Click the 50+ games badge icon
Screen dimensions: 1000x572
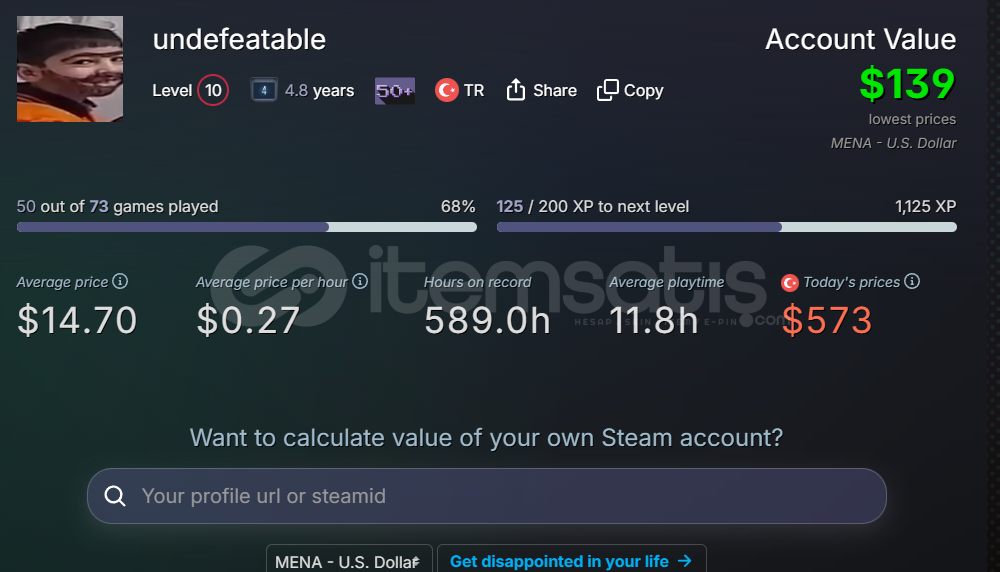click(x=394, y=90)
